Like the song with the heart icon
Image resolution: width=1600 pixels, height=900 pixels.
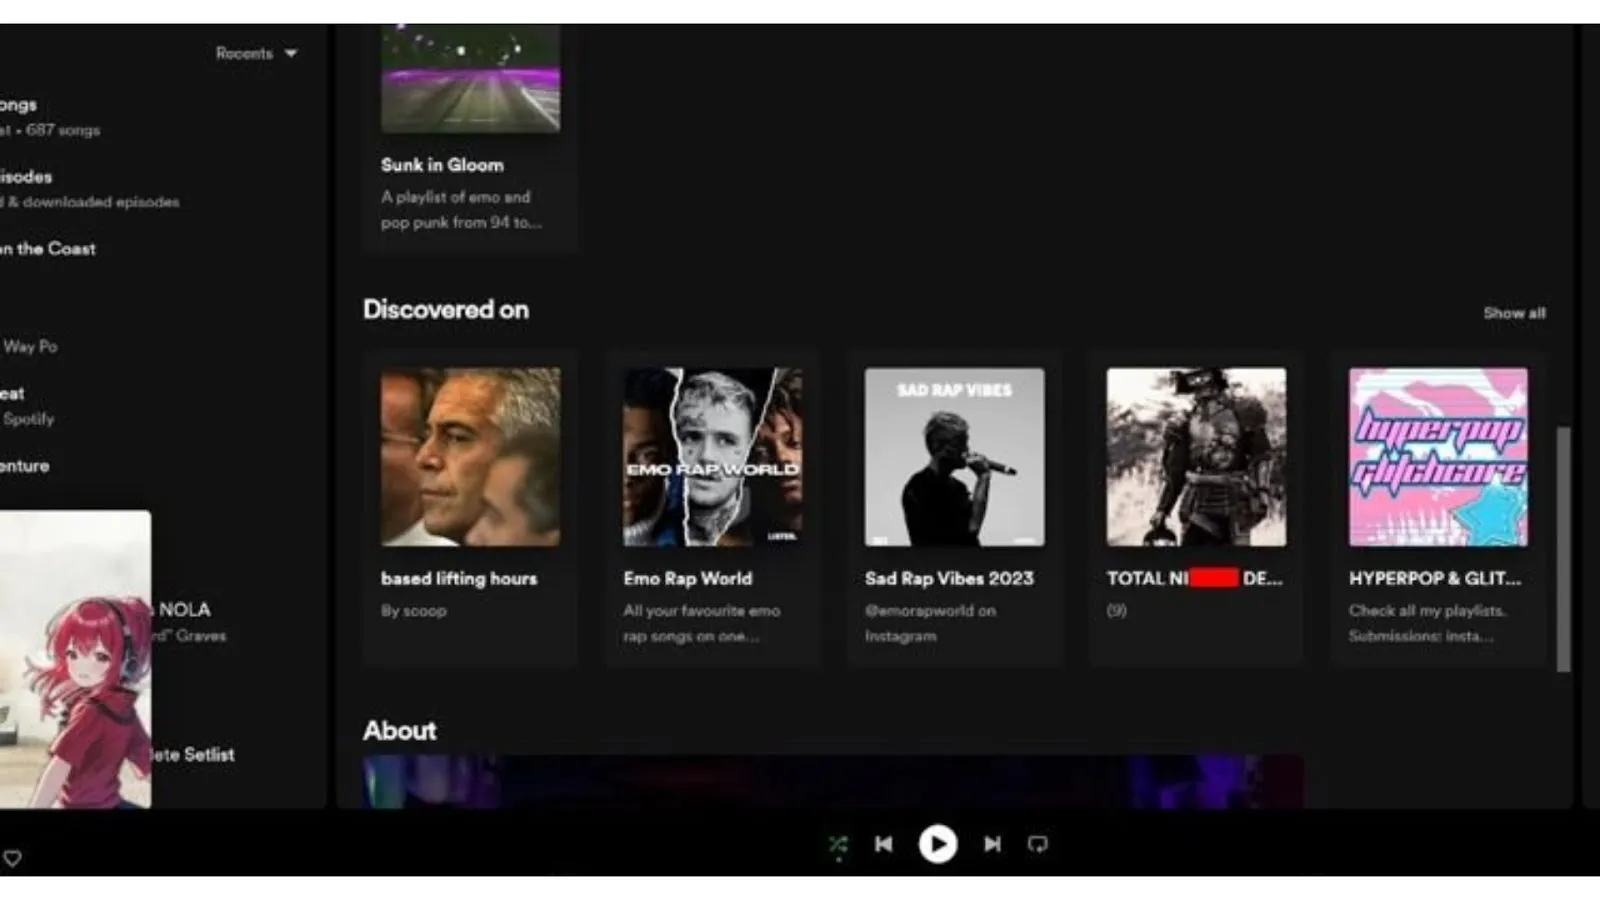point(12,858)
